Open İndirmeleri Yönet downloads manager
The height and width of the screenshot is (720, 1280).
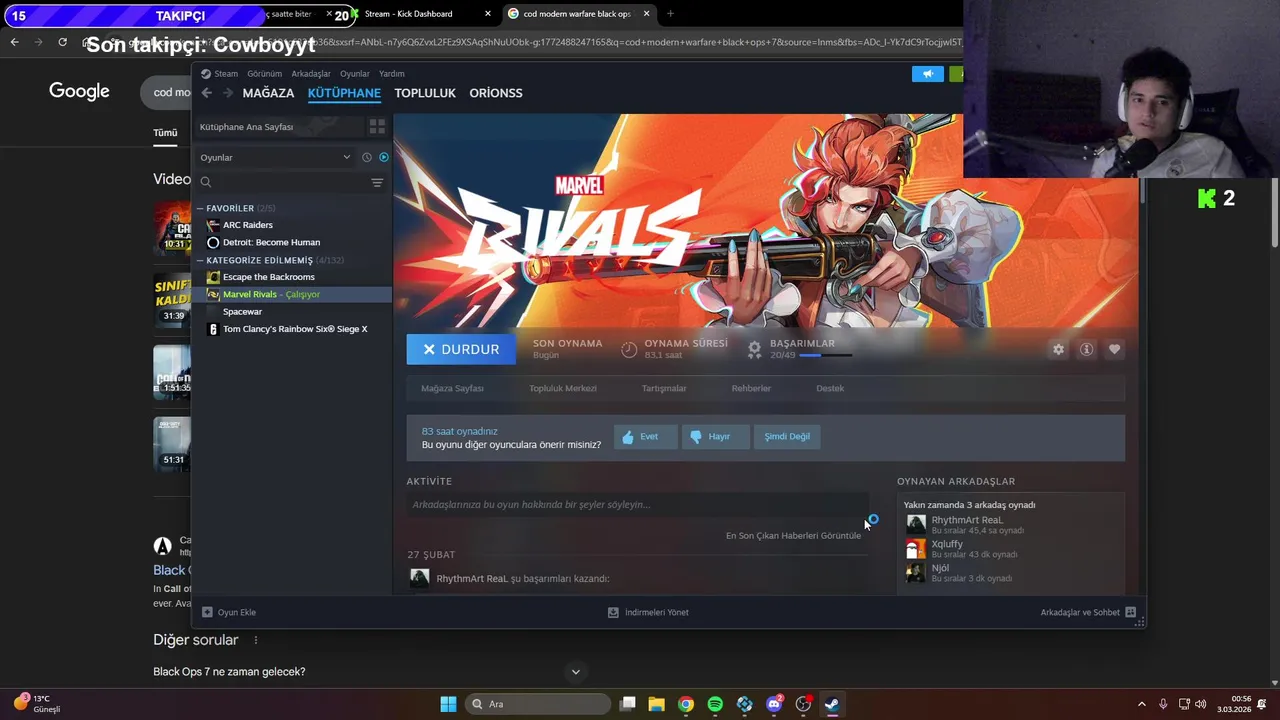(x=648, y=612)
